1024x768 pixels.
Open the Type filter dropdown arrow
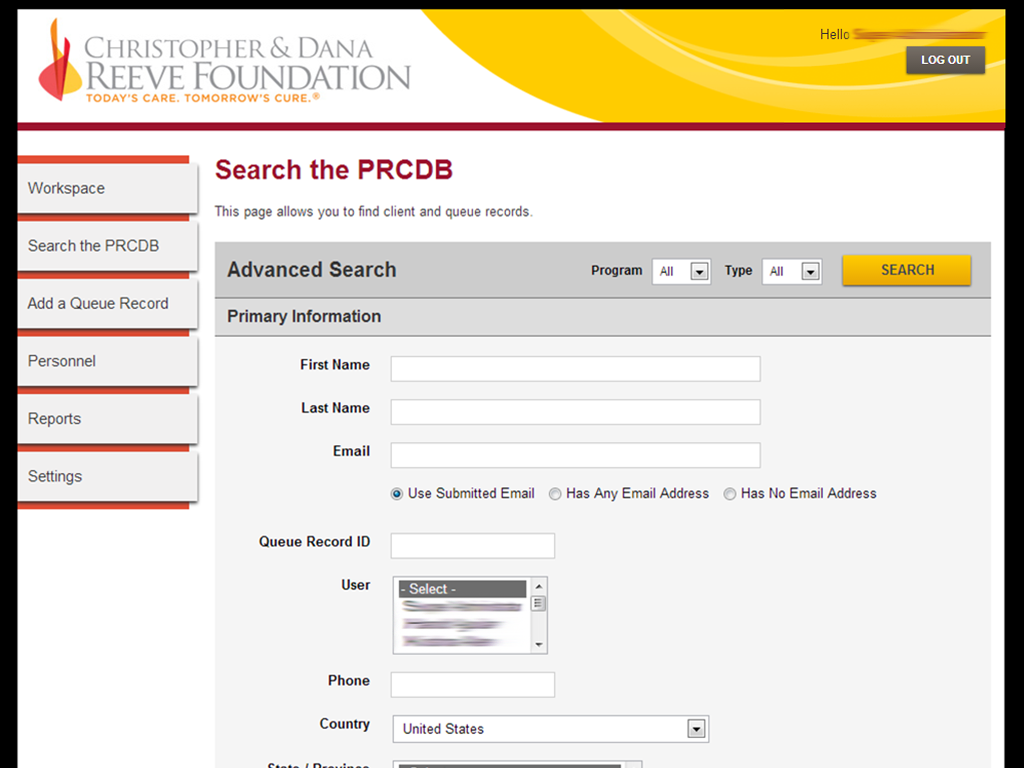pos(809,271)
